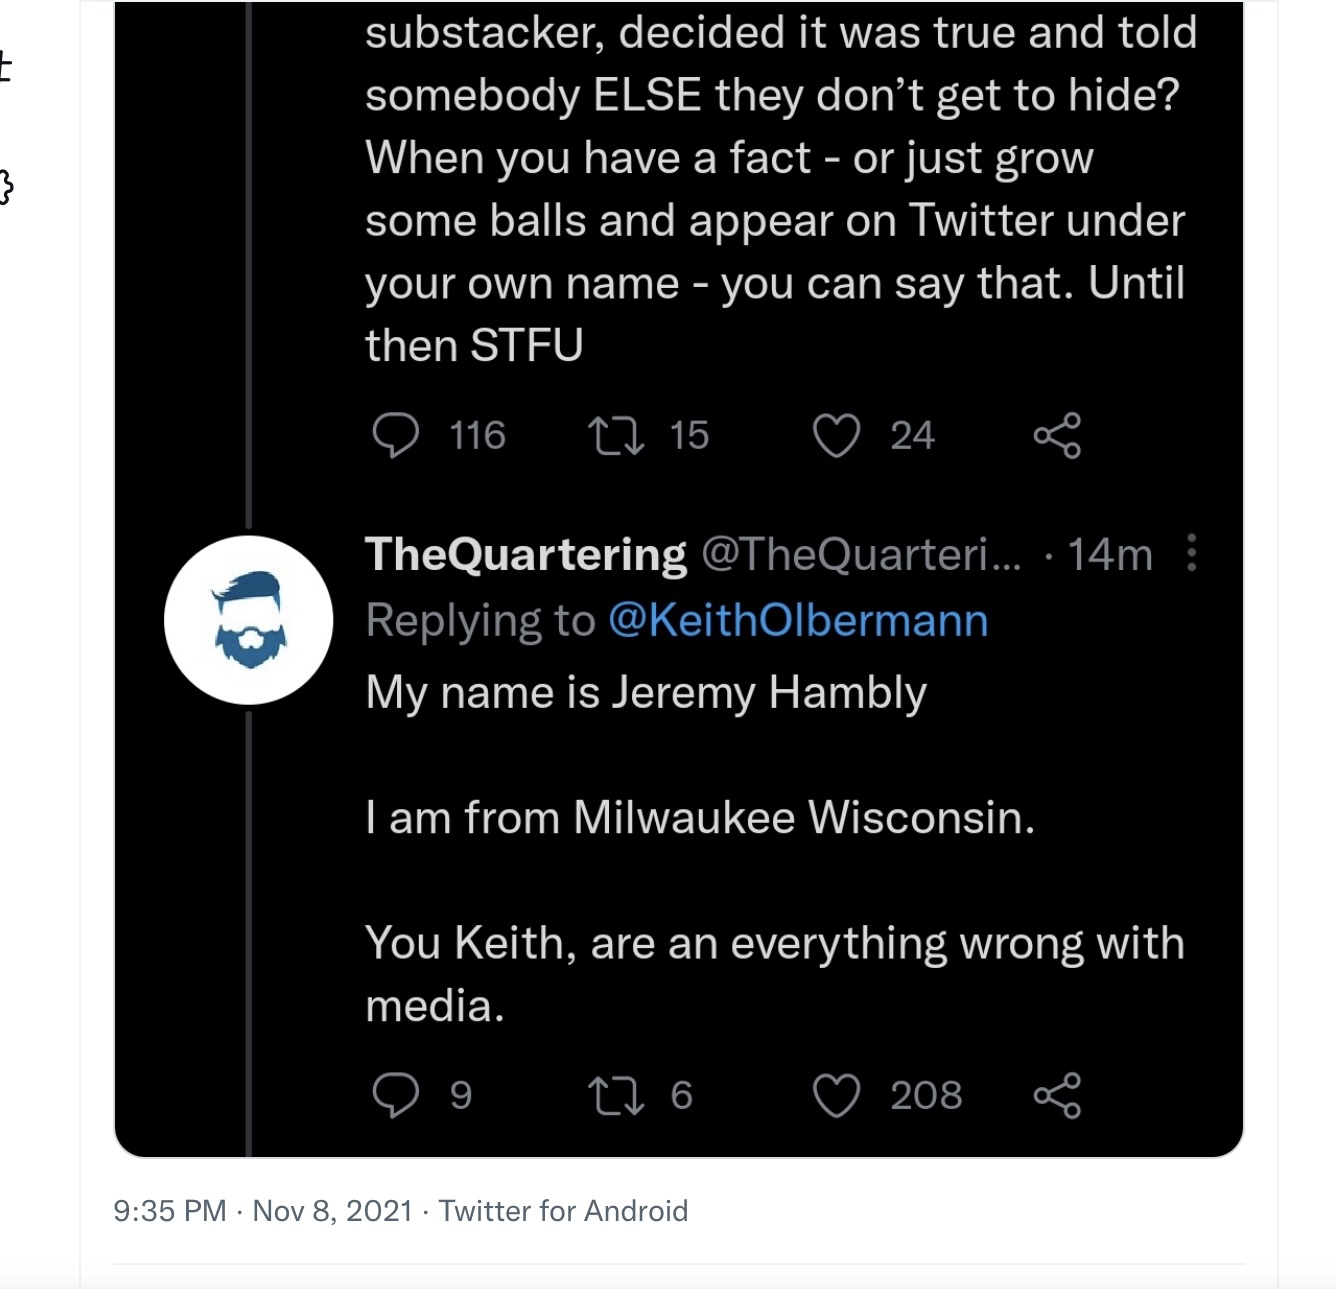Viewport: 1336px width, 1289px height.
Task: Click TheQuartering's bearded avatar picture
Action: click(249, 620)
